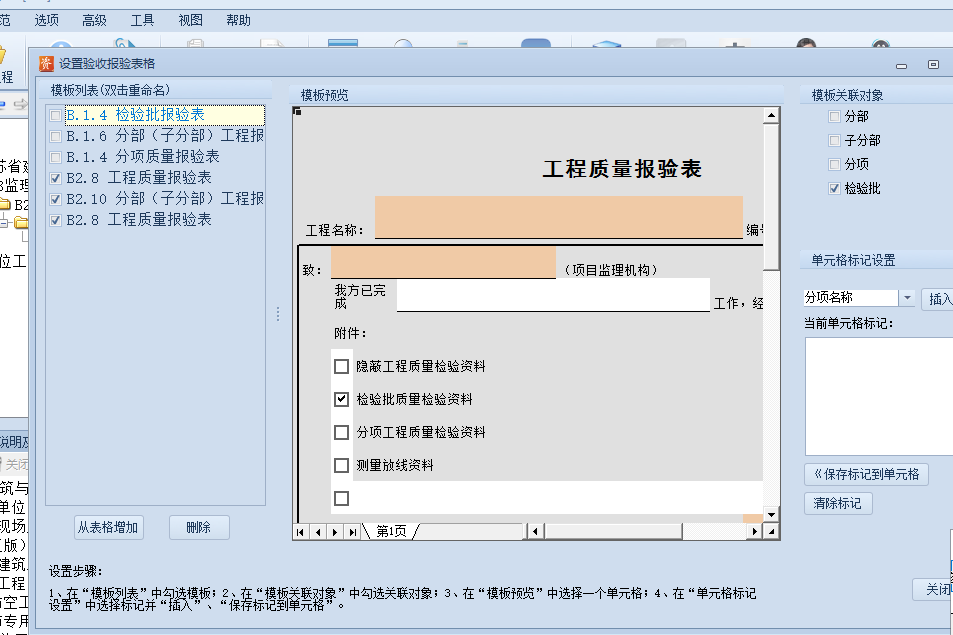Image resolution: width=953 pixels, height=635 pixels.
Task: Click horizontal scrollbar left arrow in preview
Action: click(536, 532)
